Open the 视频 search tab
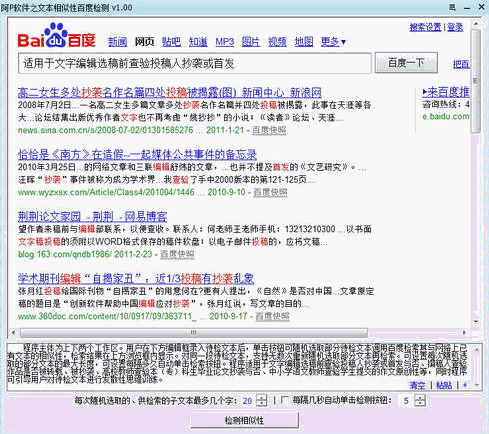Viewport: 489px width, 434px height. tap(277, 42)
